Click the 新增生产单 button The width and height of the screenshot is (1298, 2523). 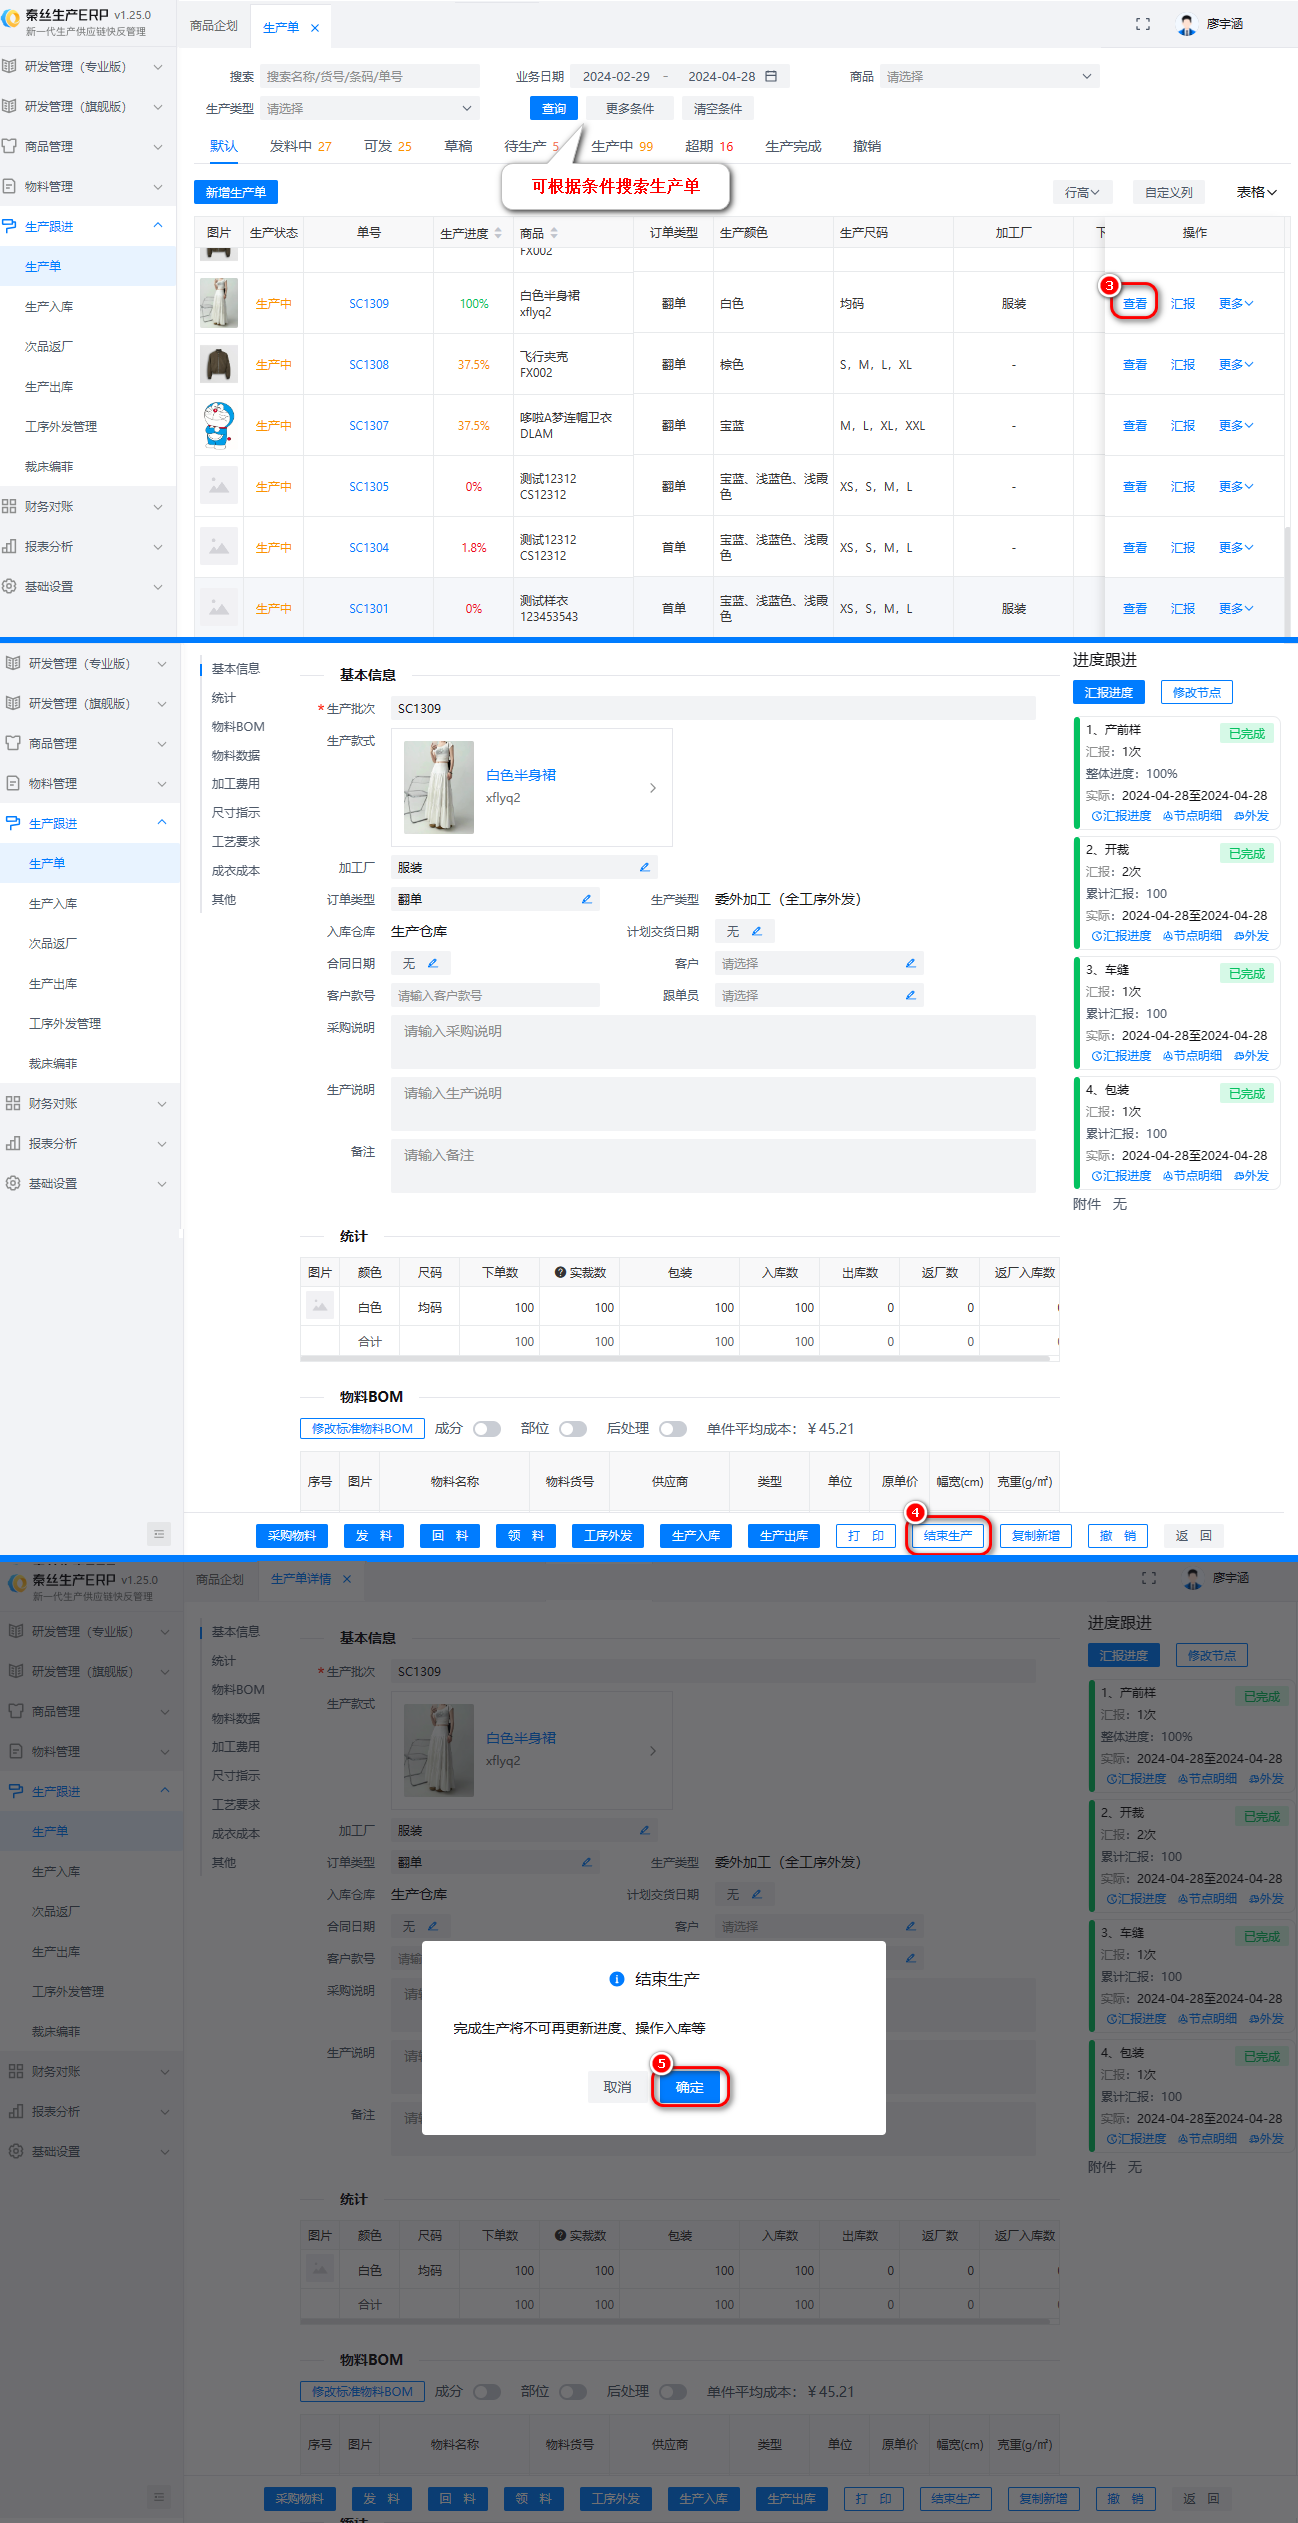coord(236,192)
